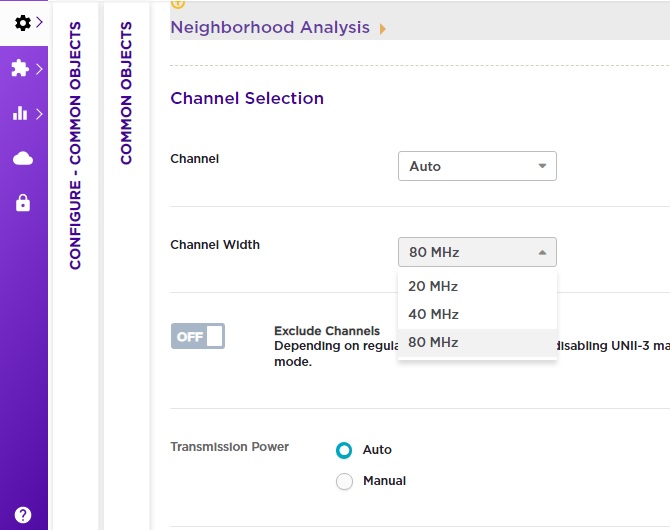Switch to Configure - Common Objects vertical tab
The height and width of the screenshot is (530, 670).
(x=75, y=147)
